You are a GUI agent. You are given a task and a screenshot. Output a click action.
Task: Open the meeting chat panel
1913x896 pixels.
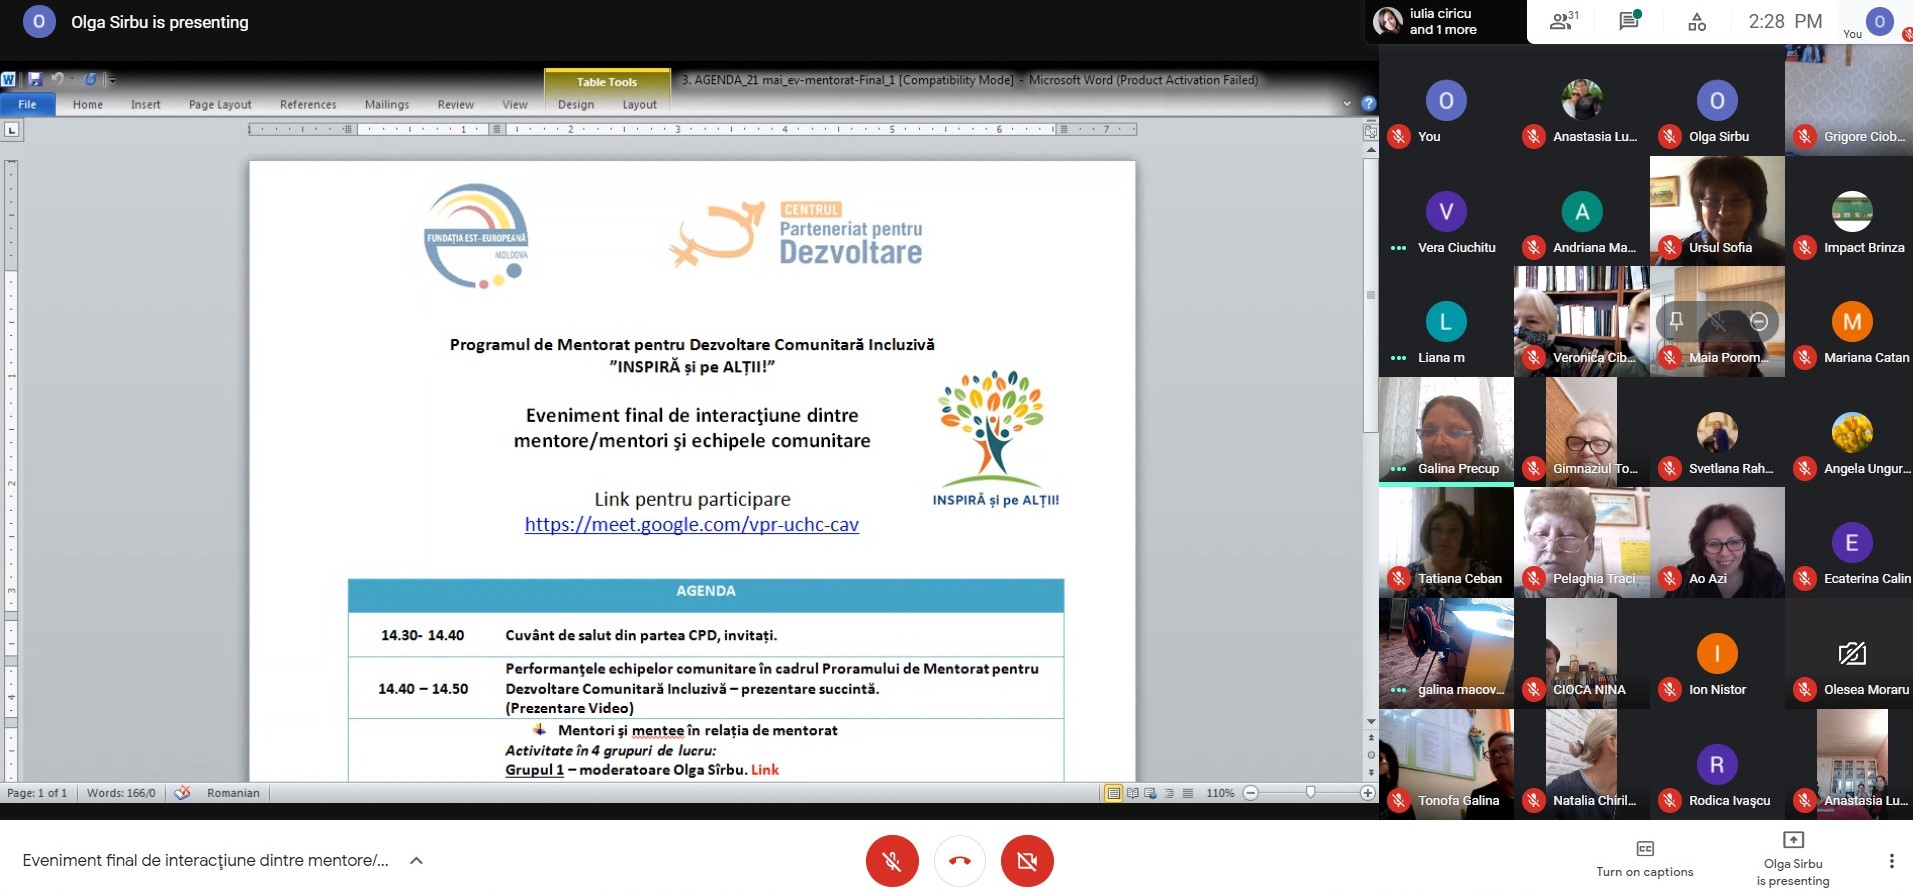coord(1629,21)
